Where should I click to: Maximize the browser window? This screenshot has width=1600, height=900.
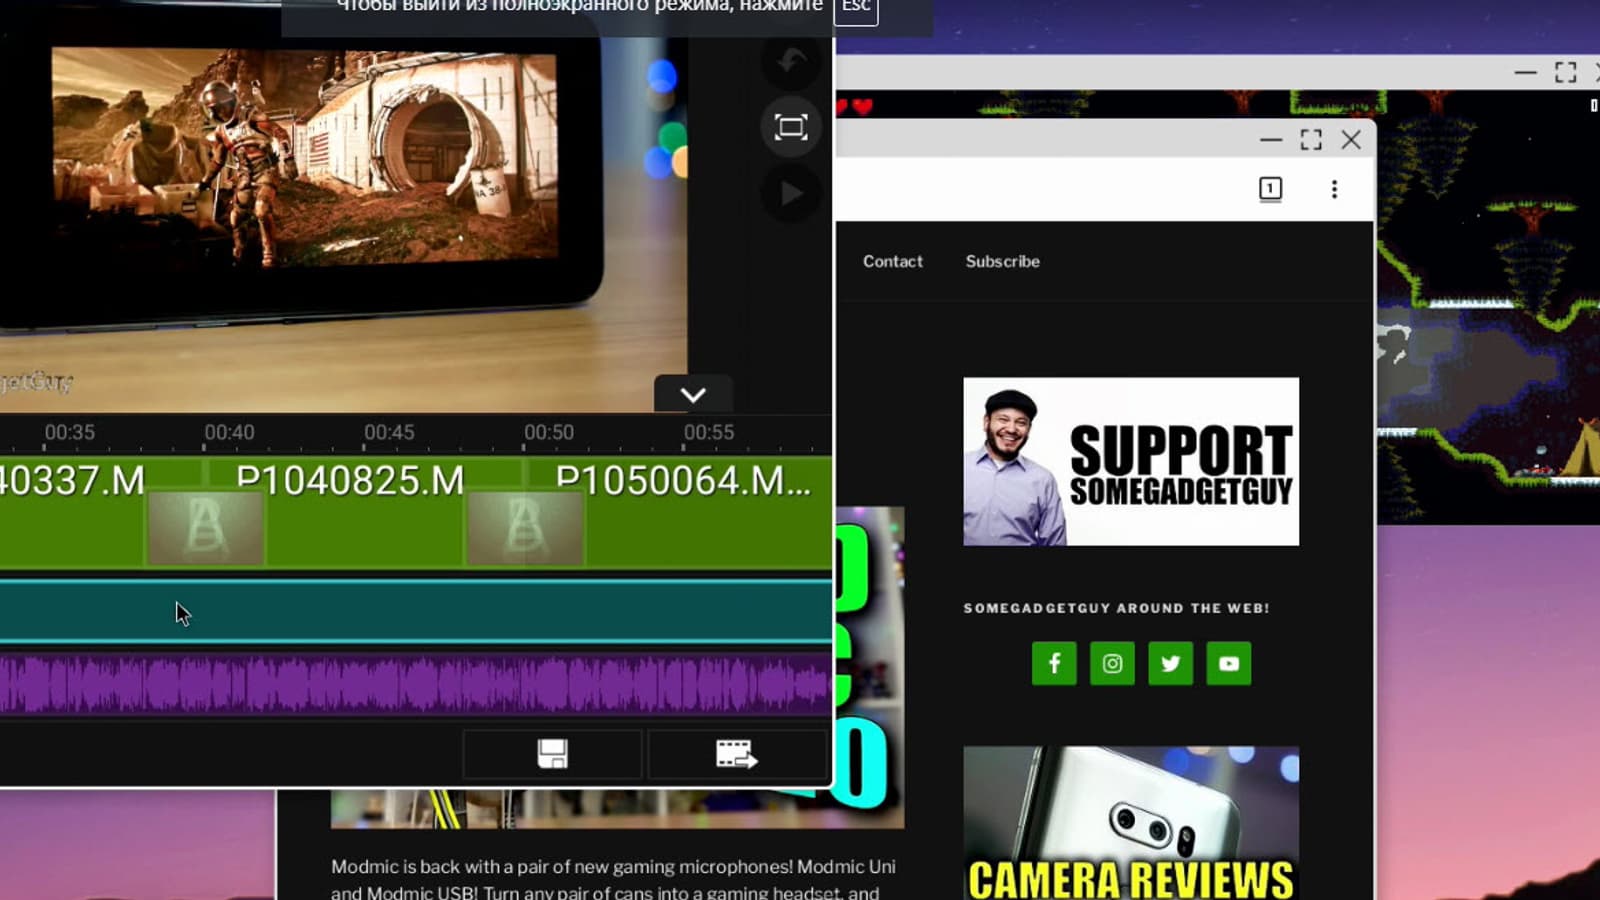pos(1311,140)
